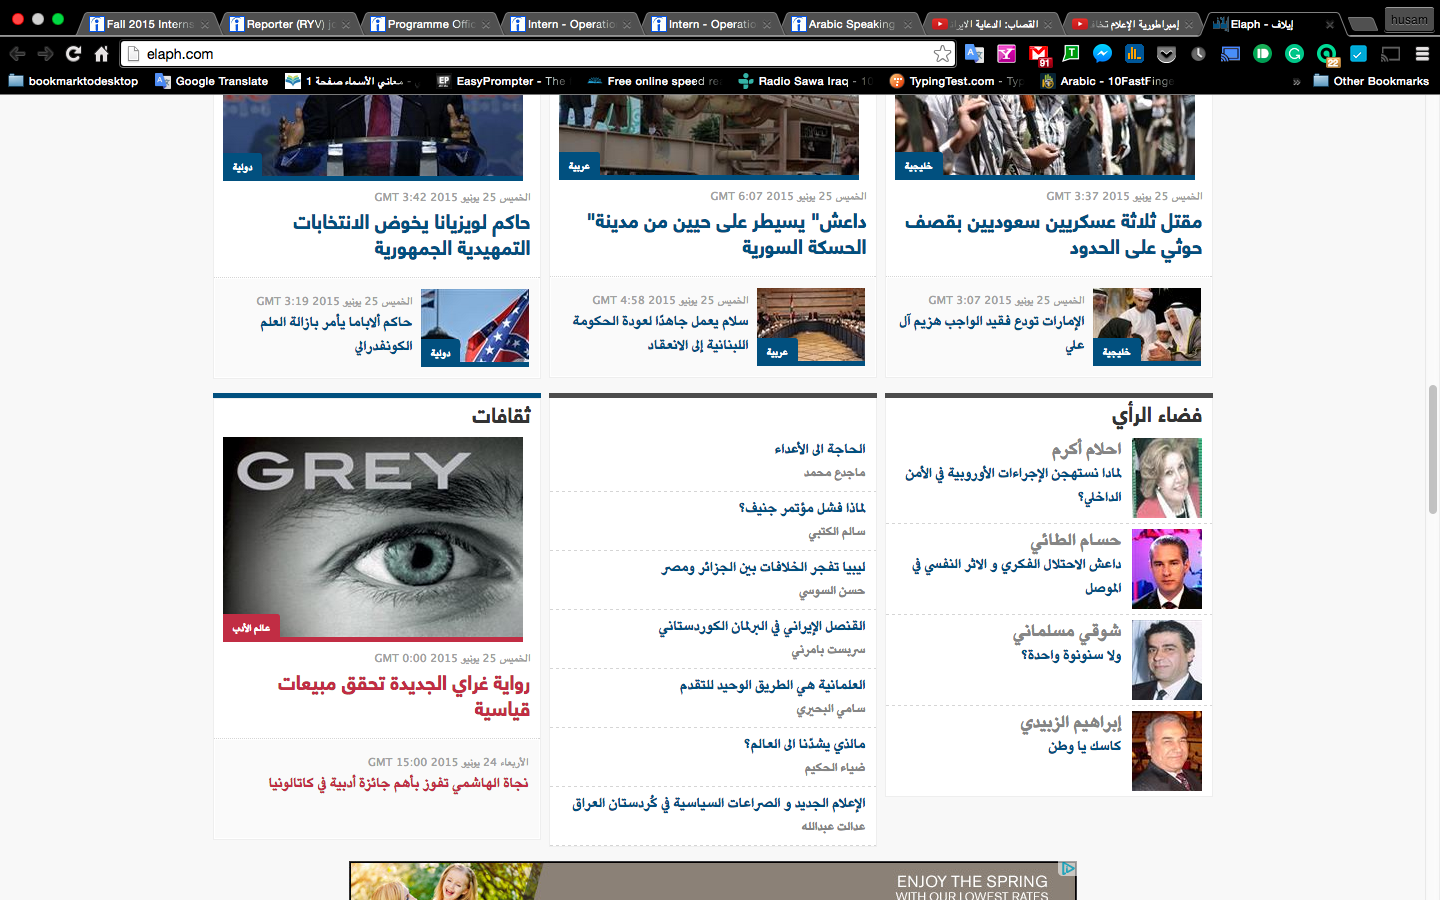Click the Lebanese cabinet meeting room thumbnail
This screenshot has width=1440, height=900.
click(811, 326)
